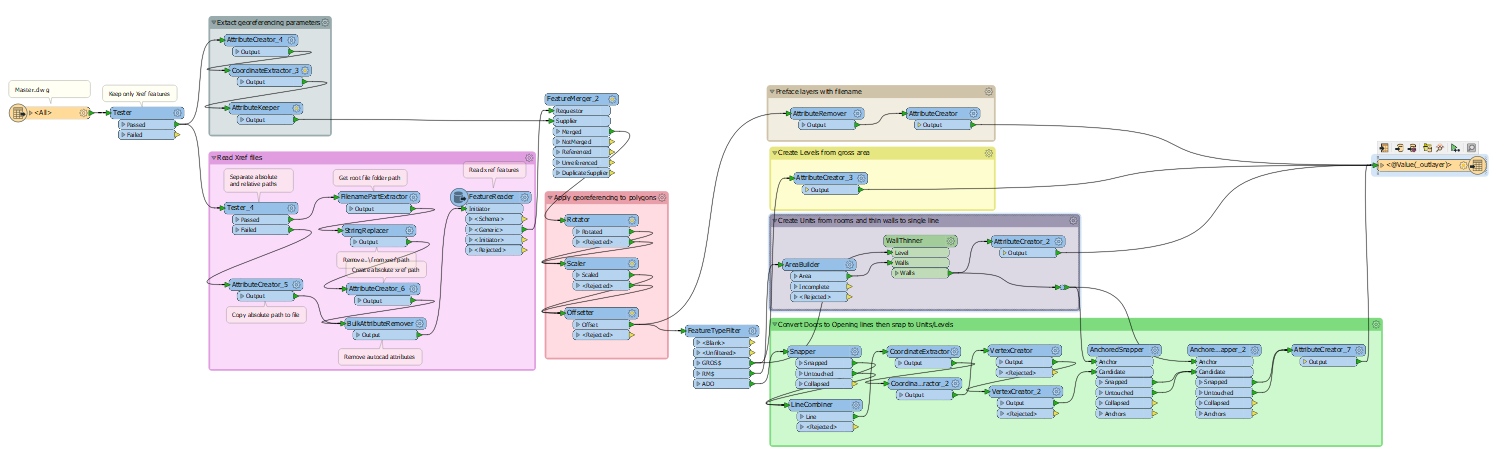This screenshot has width=1491, height=457.
Task: Select Keep only Xref features annotation
Action: tap(141, 93)
